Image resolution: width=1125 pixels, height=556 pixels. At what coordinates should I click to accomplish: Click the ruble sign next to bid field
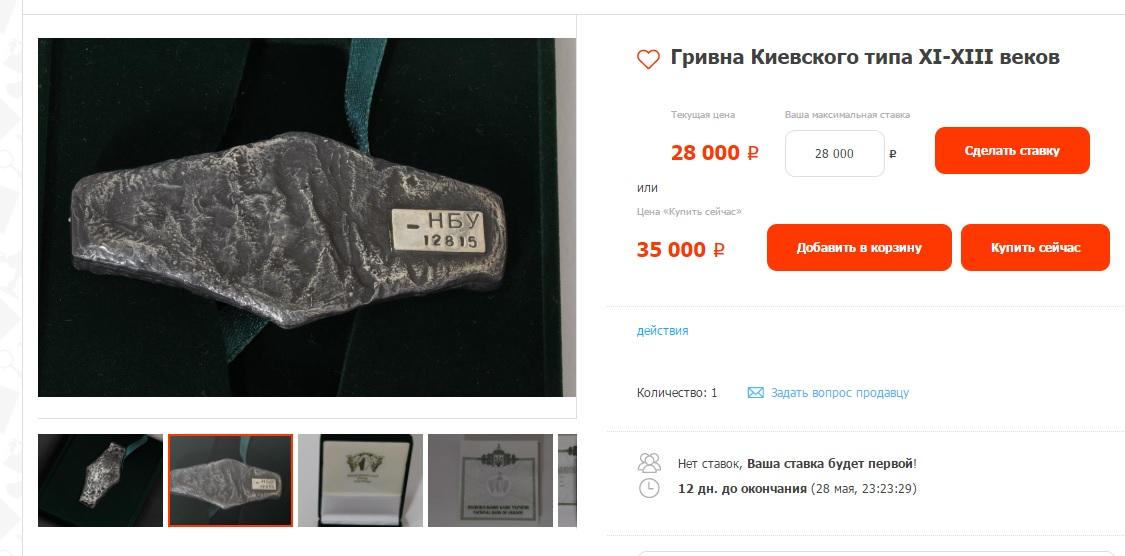click(x=893, y=154)
